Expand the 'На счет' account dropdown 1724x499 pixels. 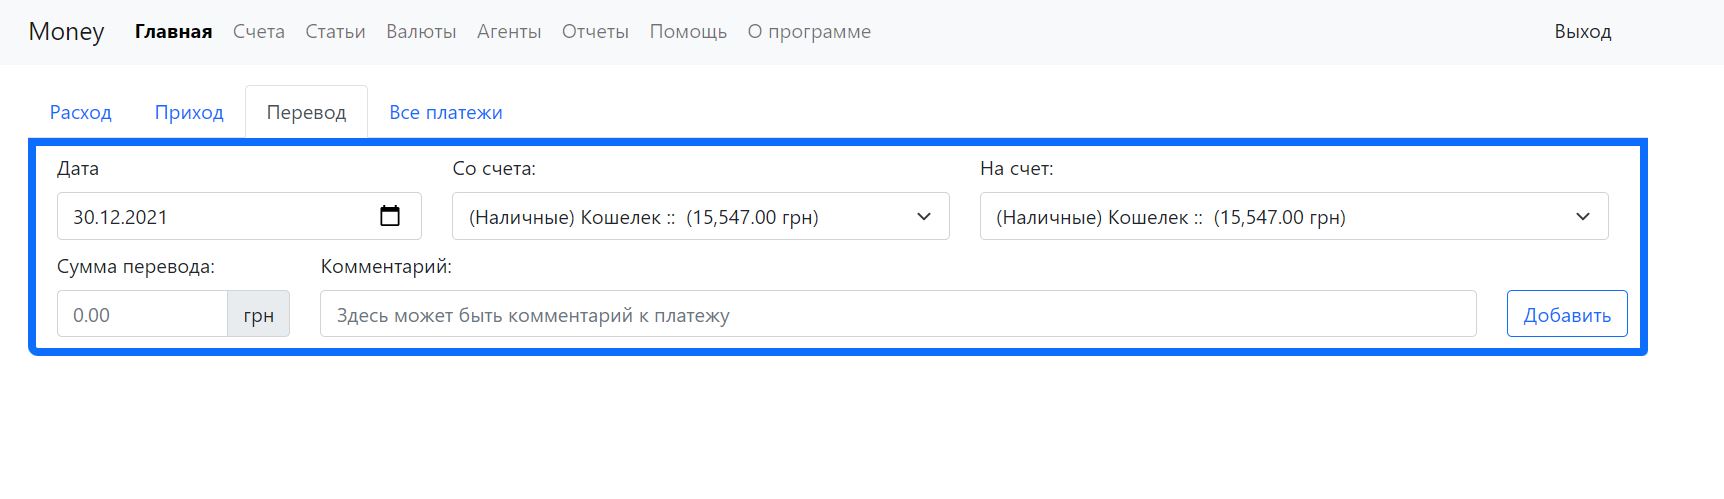(x=1293, y=217)
